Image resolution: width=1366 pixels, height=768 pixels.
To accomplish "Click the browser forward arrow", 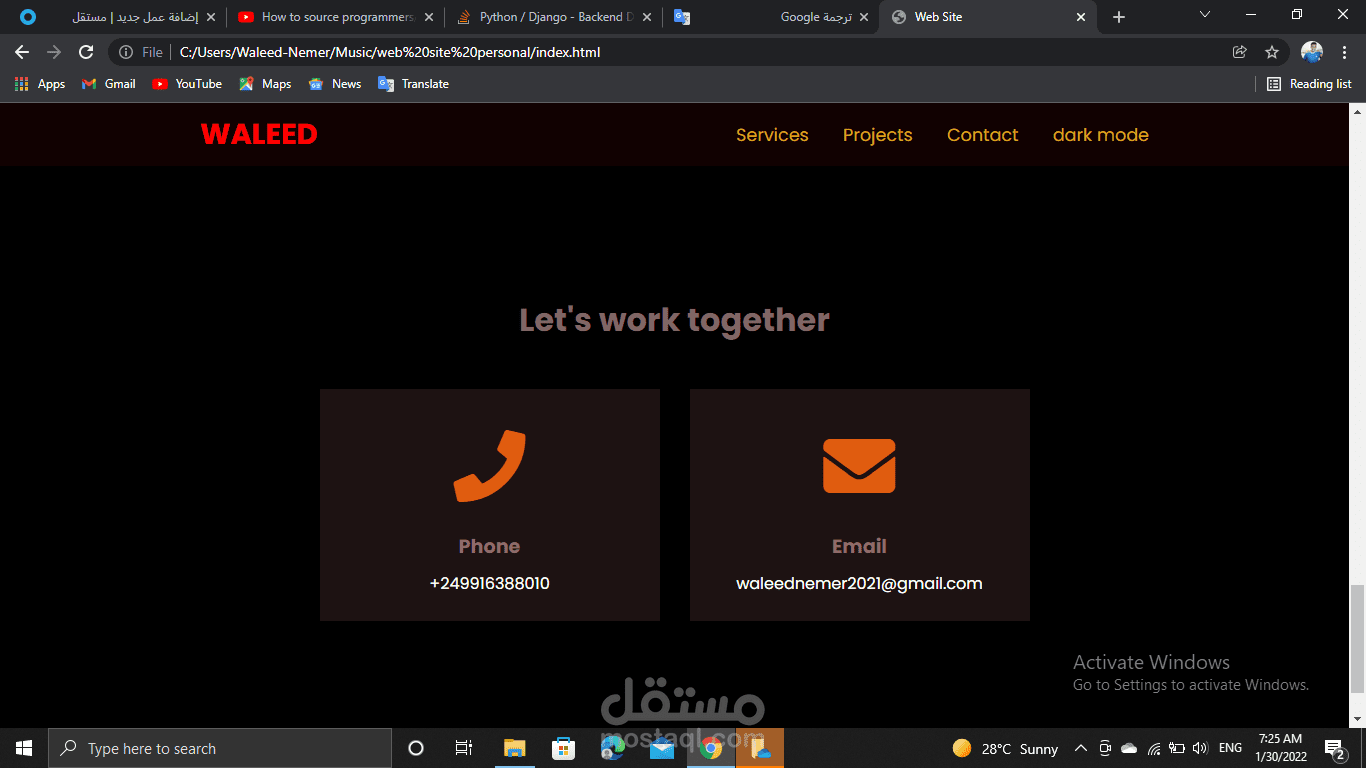I will coord(54,52).
